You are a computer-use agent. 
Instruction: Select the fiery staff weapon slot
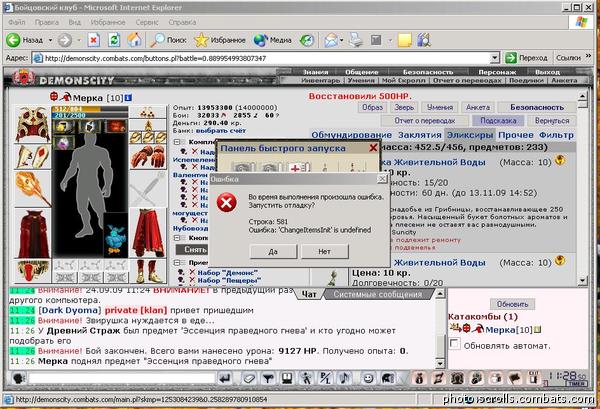tap(33, 188)
